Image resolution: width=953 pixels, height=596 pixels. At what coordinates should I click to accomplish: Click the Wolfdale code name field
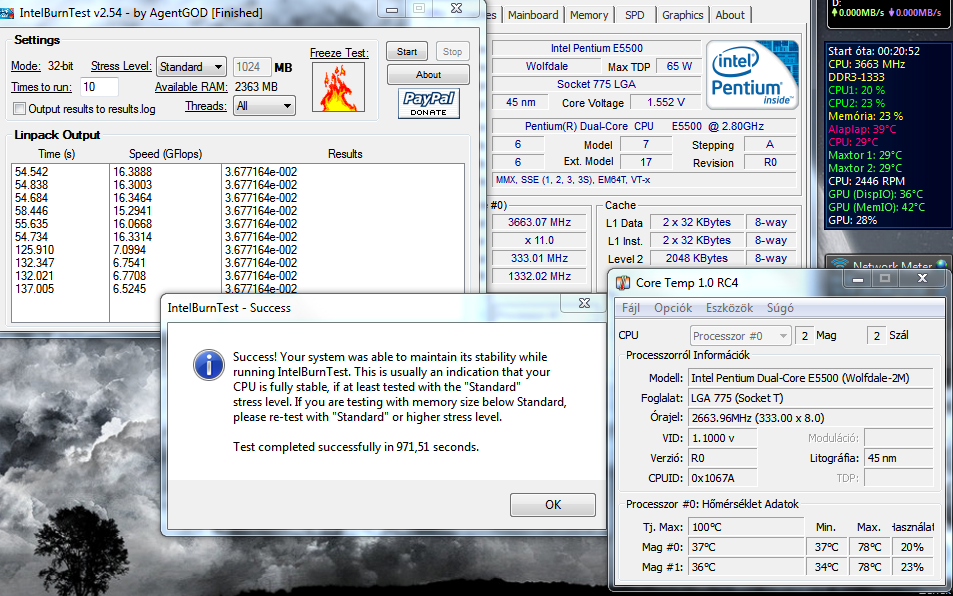pyautogui.click(x=546, y=66)
